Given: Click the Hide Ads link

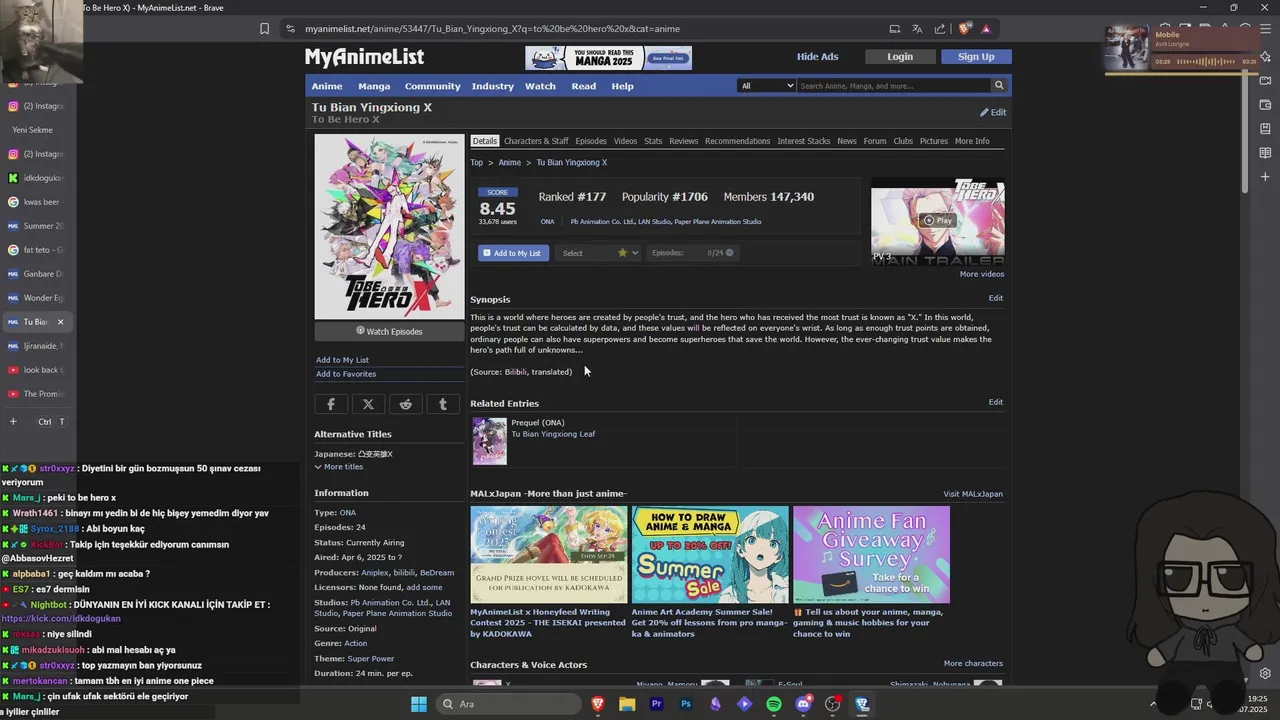Looking at the screenshot, I should tap(817, 57).
